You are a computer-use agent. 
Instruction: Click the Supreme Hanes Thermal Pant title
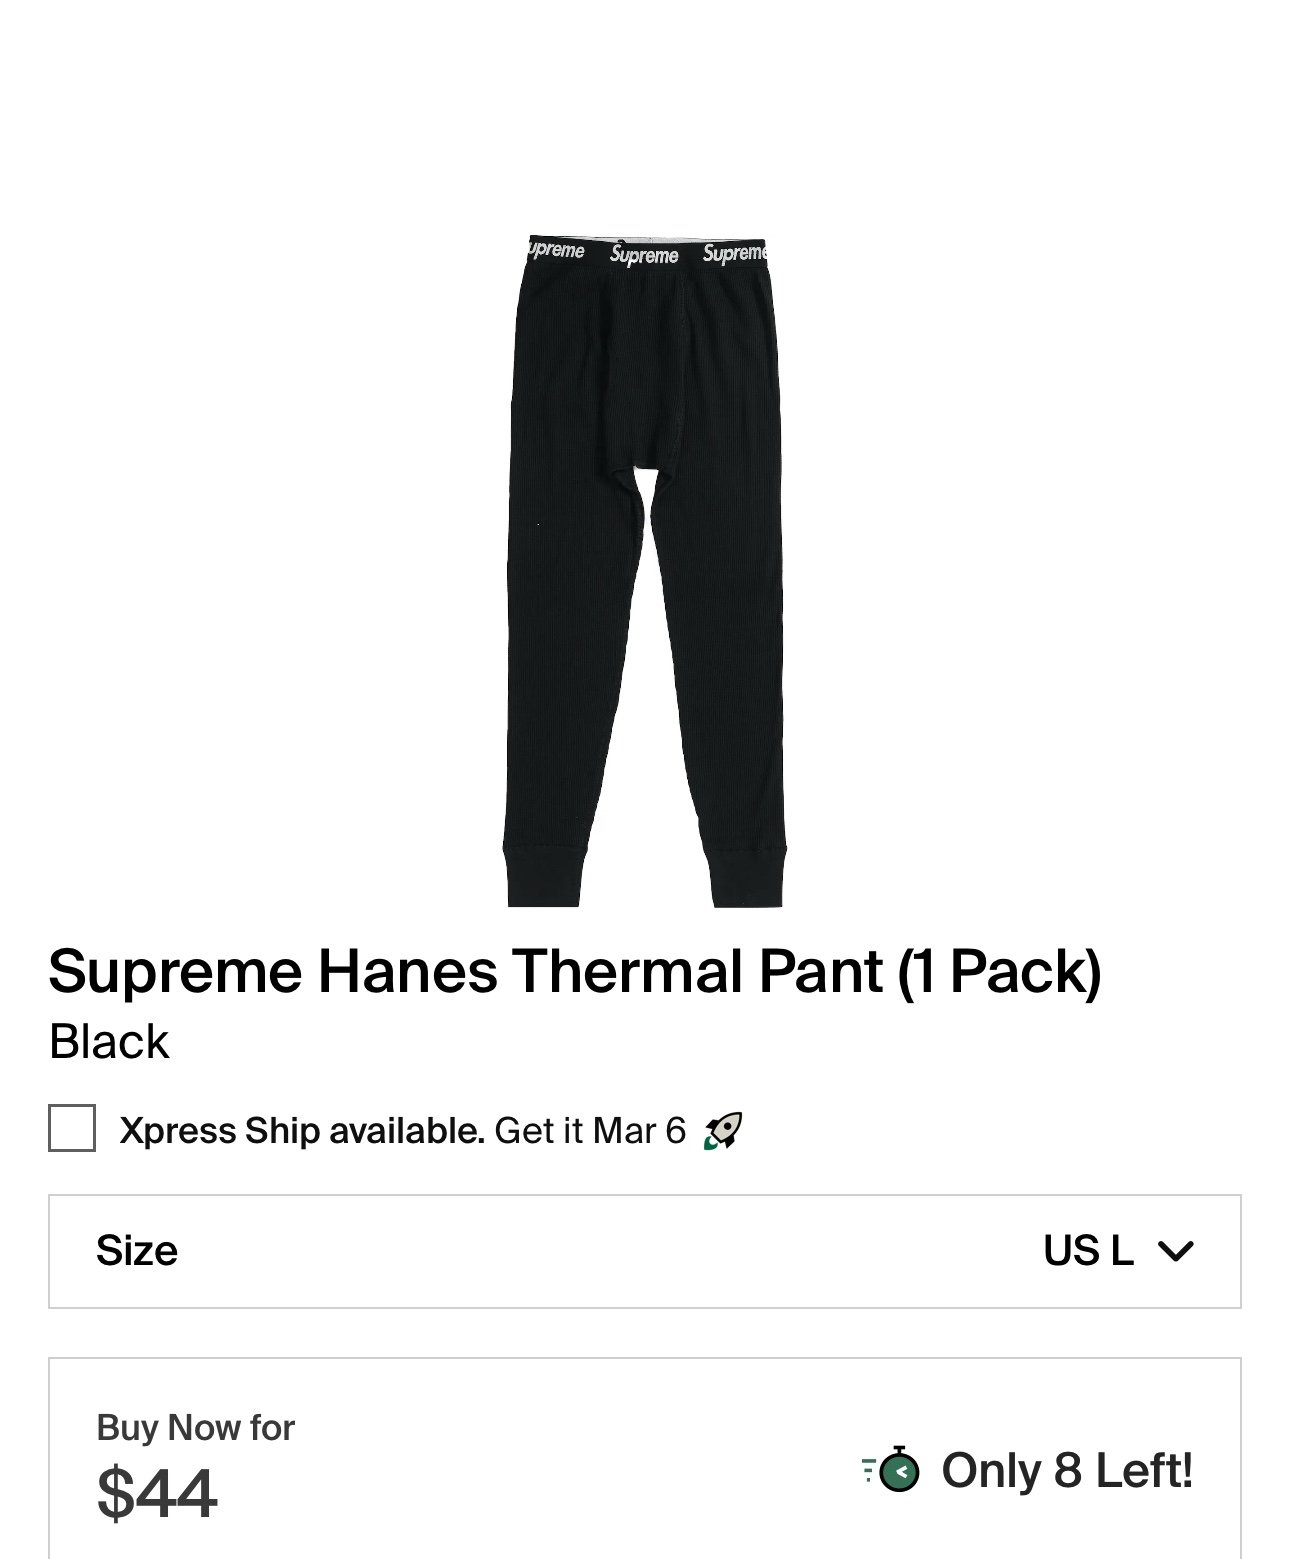coord(575,971)
